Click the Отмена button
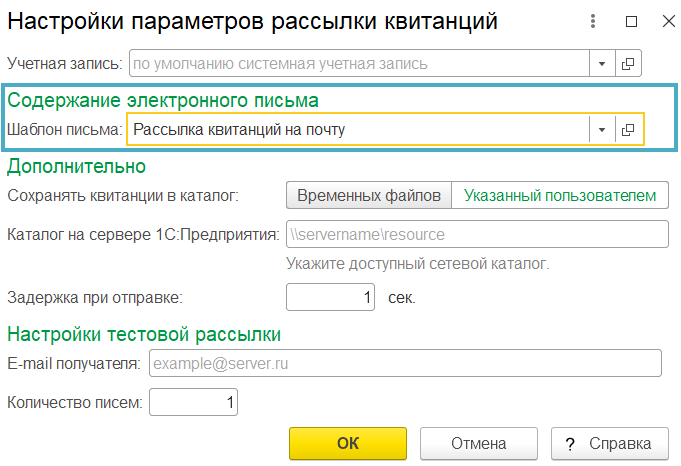The width and height of the screenshot is (681, 466). click(x=479, y=443)
